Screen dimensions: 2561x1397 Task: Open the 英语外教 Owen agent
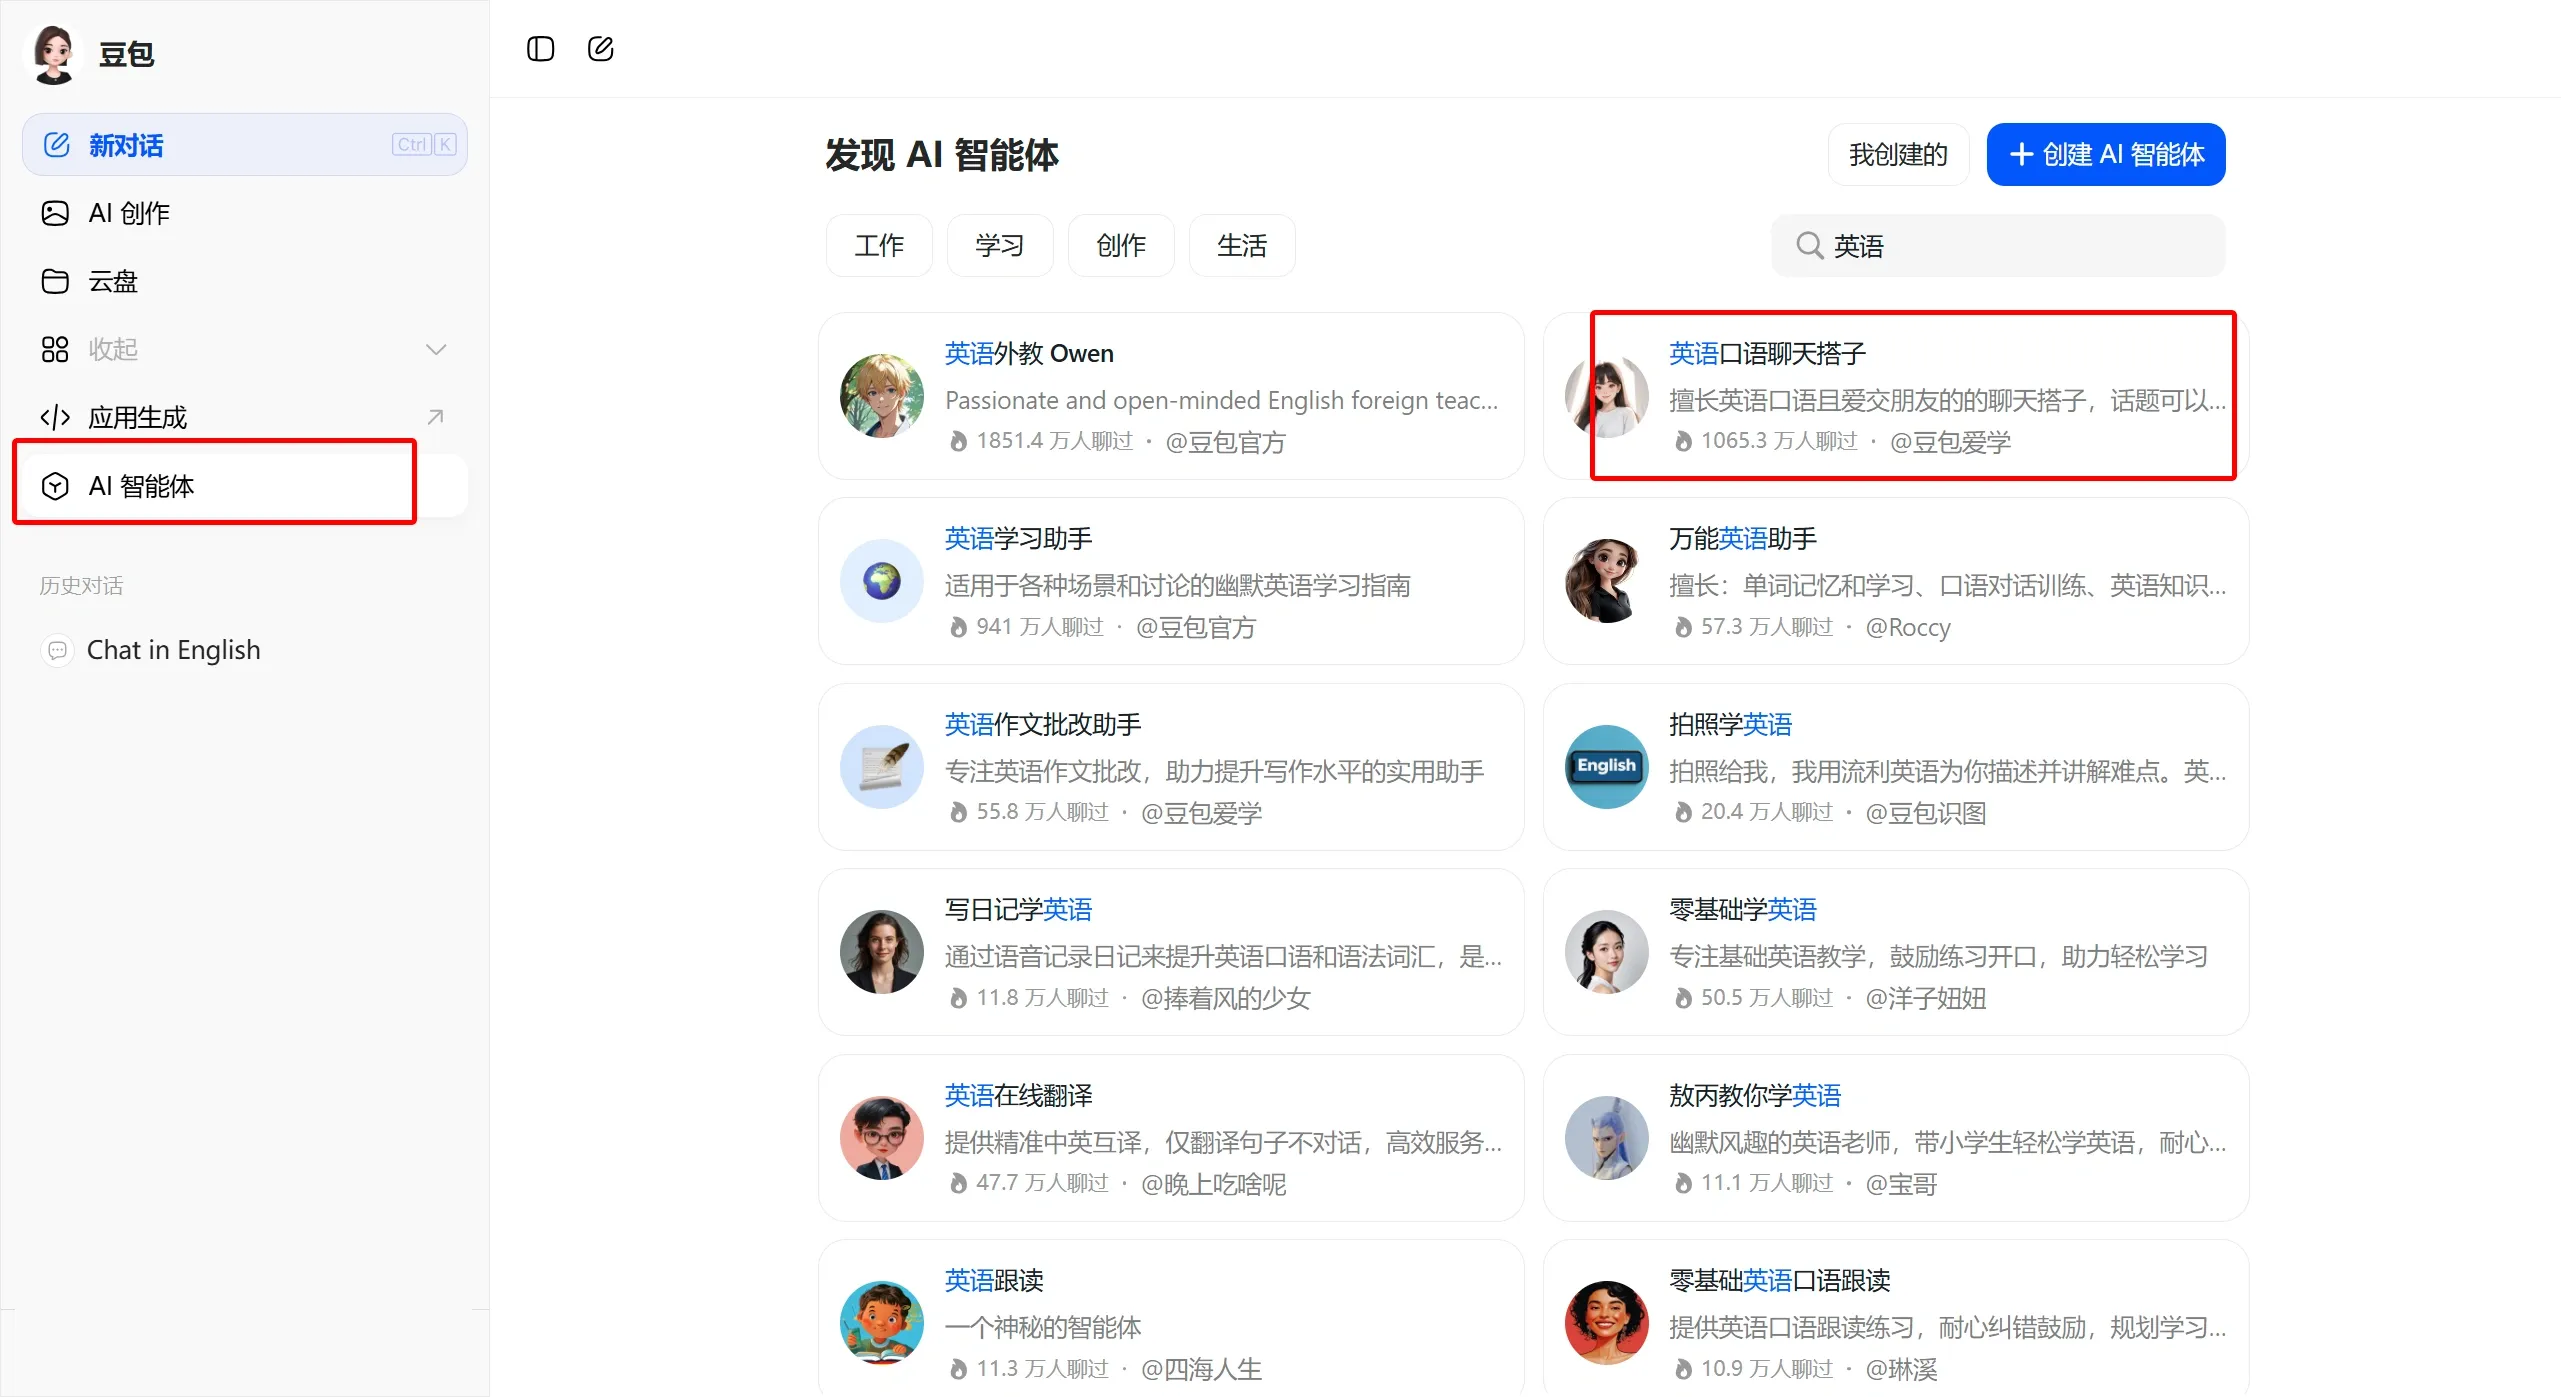point(1029,353)
